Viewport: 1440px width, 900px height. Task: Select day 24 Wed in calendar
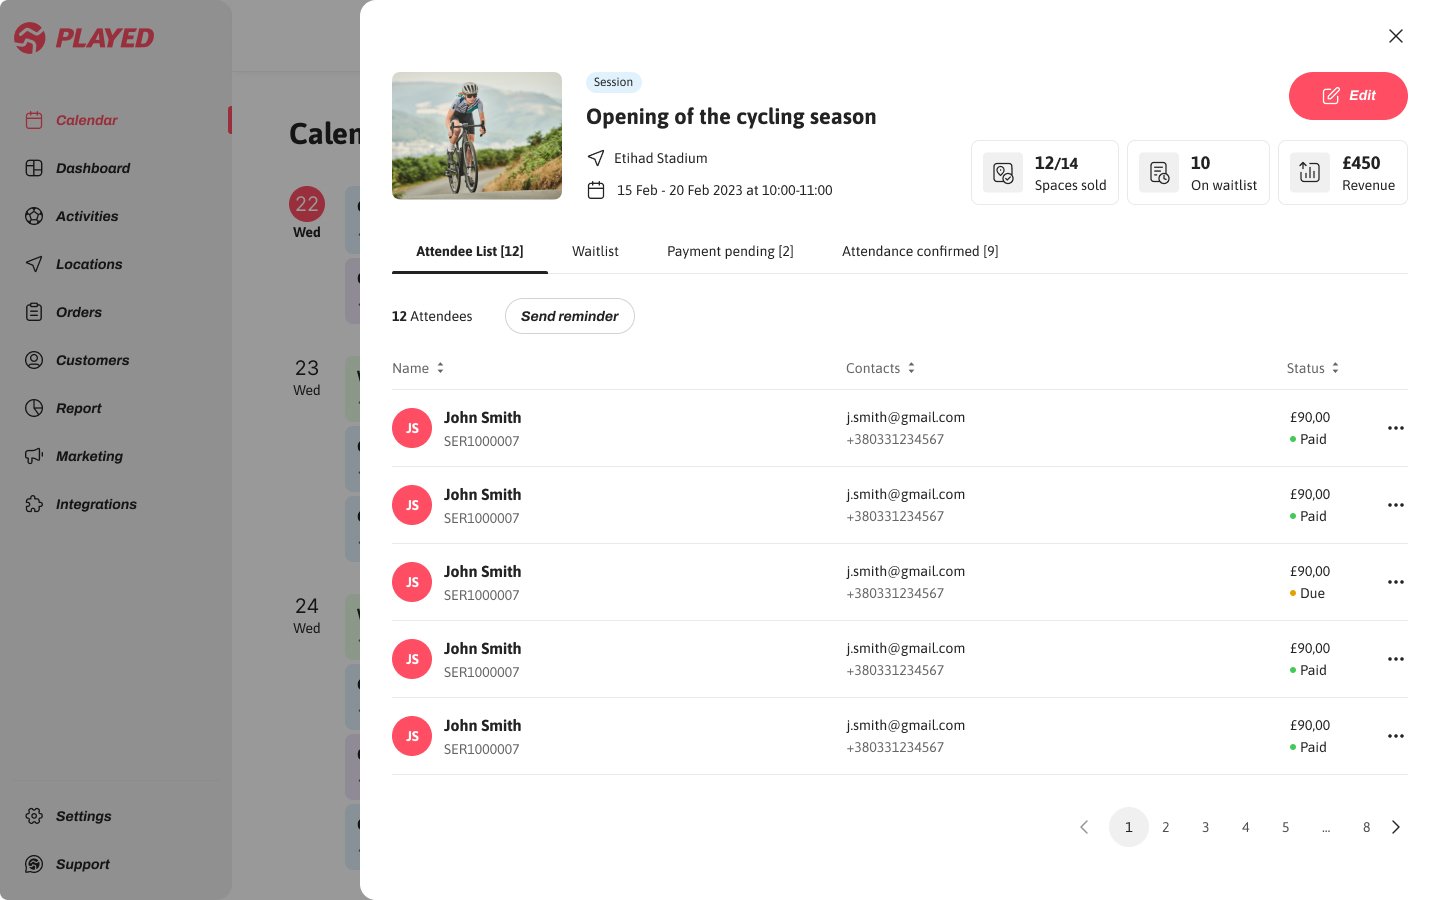tap(307, 615)
